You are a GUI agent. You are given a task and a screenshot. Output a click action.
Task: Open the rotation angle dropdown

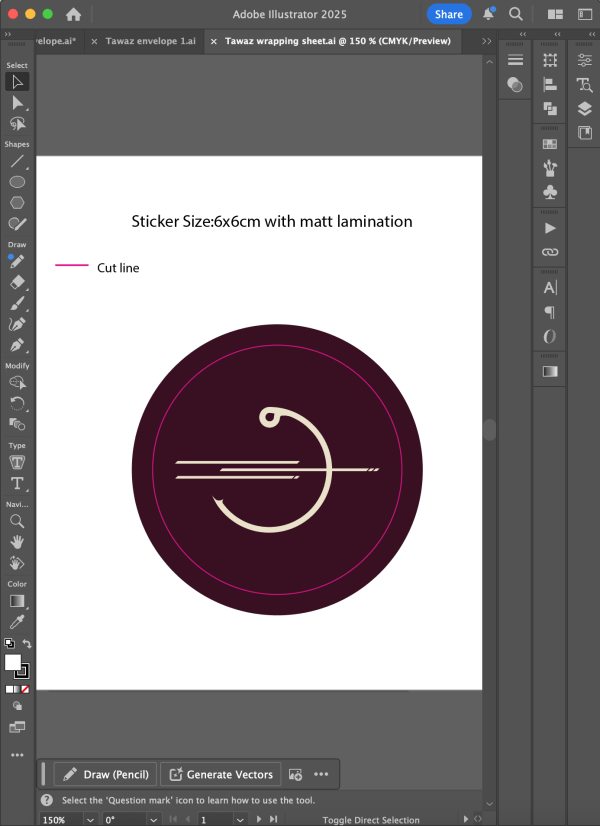(x=155, y=819)
